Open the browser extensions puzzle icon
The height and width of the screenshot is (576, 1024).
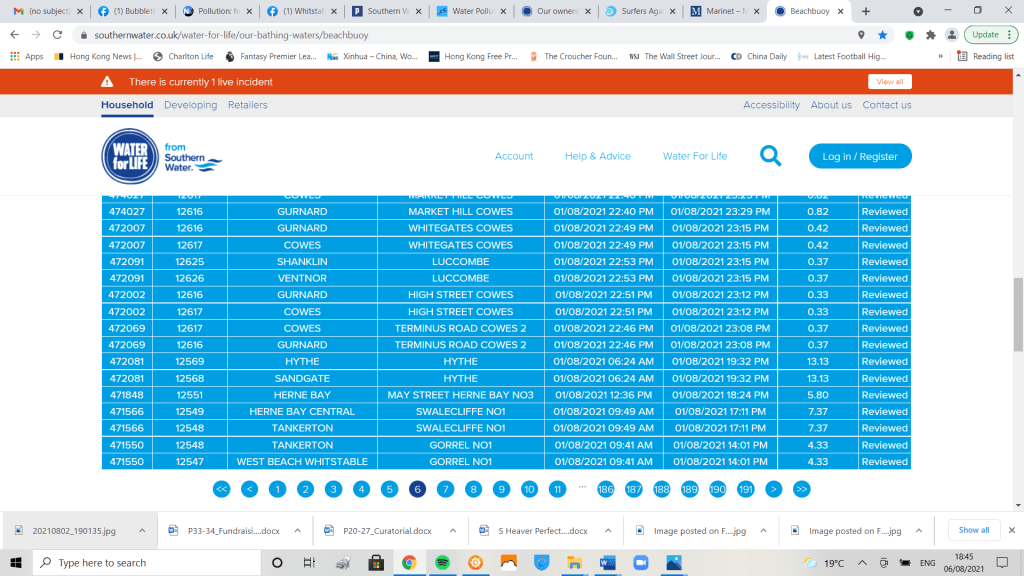tap(930, 34)
